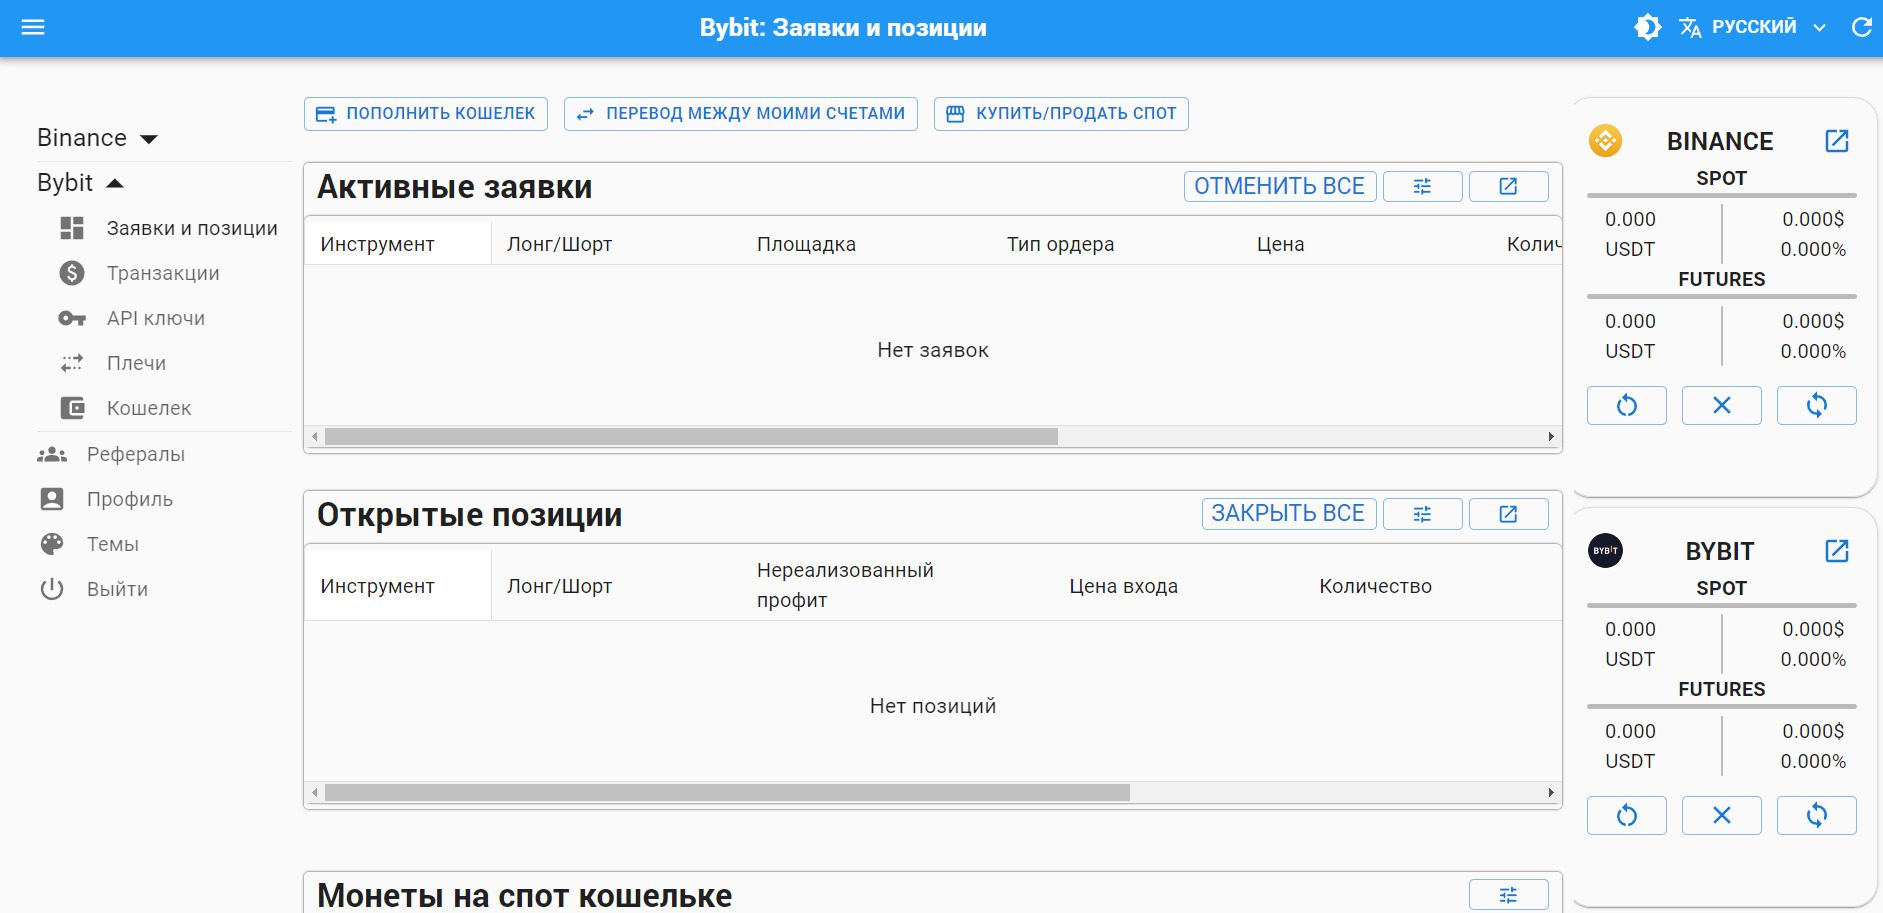Open the hamburger navigation menu

click(x=33, y=27)
